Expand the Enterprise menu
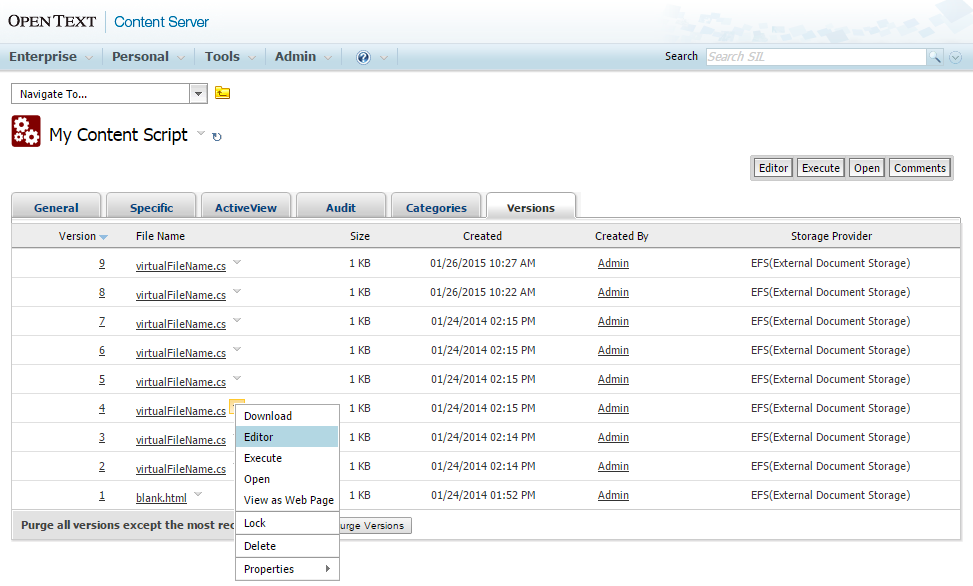The width and height of the screenshot is (973, 586). tap(50, 57)
